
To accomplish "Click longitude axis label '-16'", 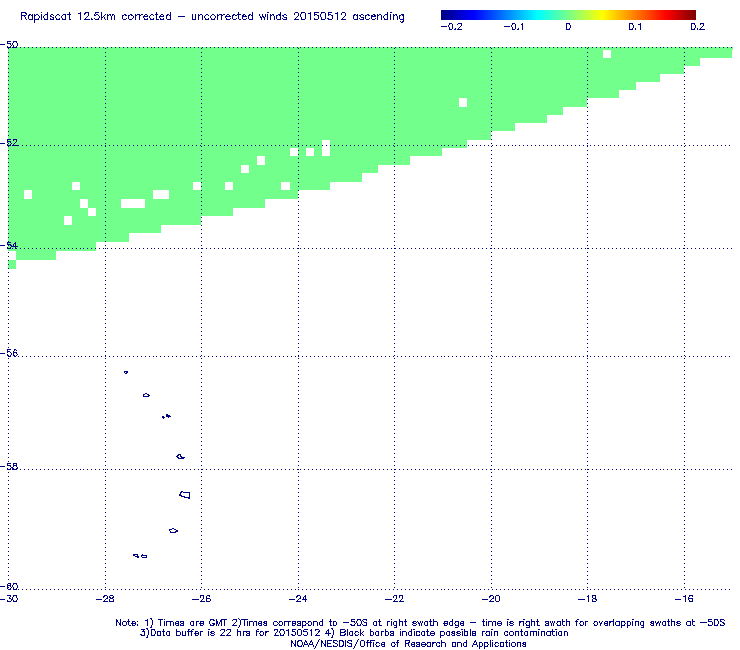I will tap(684, 599).
